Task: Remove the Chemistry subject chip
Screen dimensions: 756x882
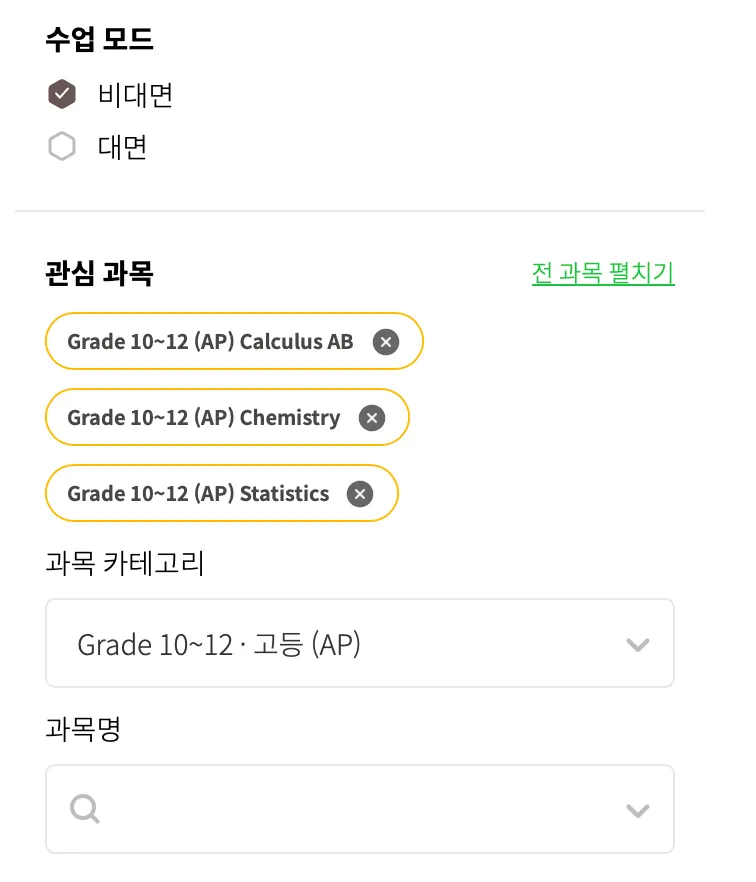Action: [372, 418]
